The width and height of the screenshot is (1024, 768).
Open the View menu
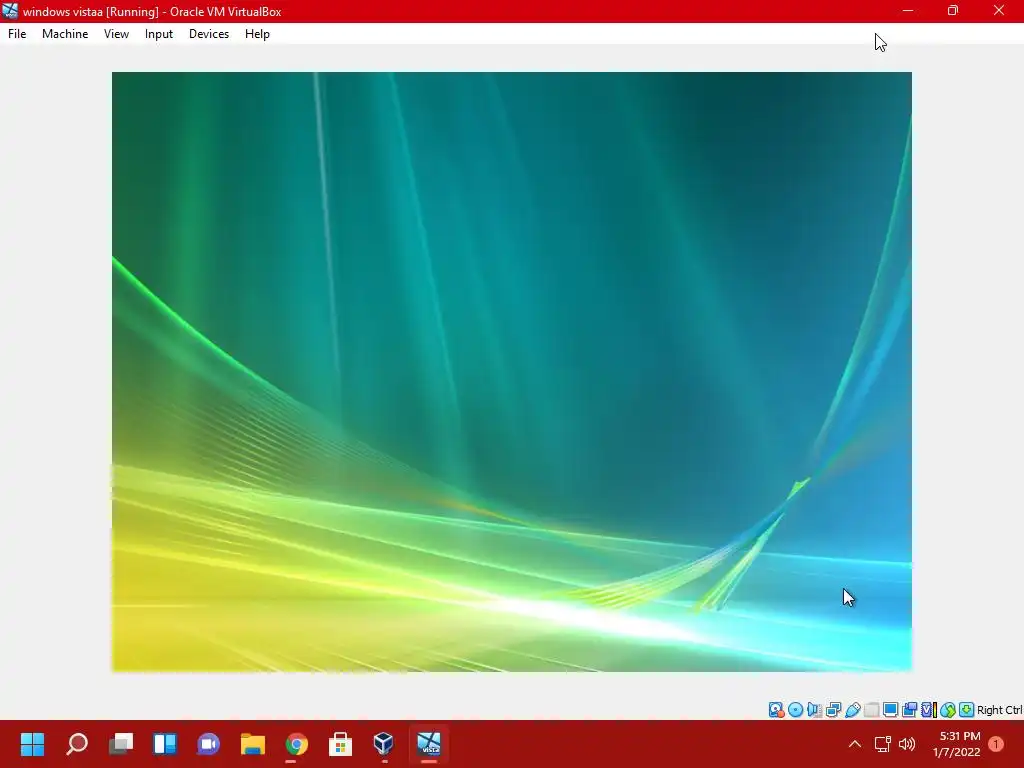tap(116, 34)
